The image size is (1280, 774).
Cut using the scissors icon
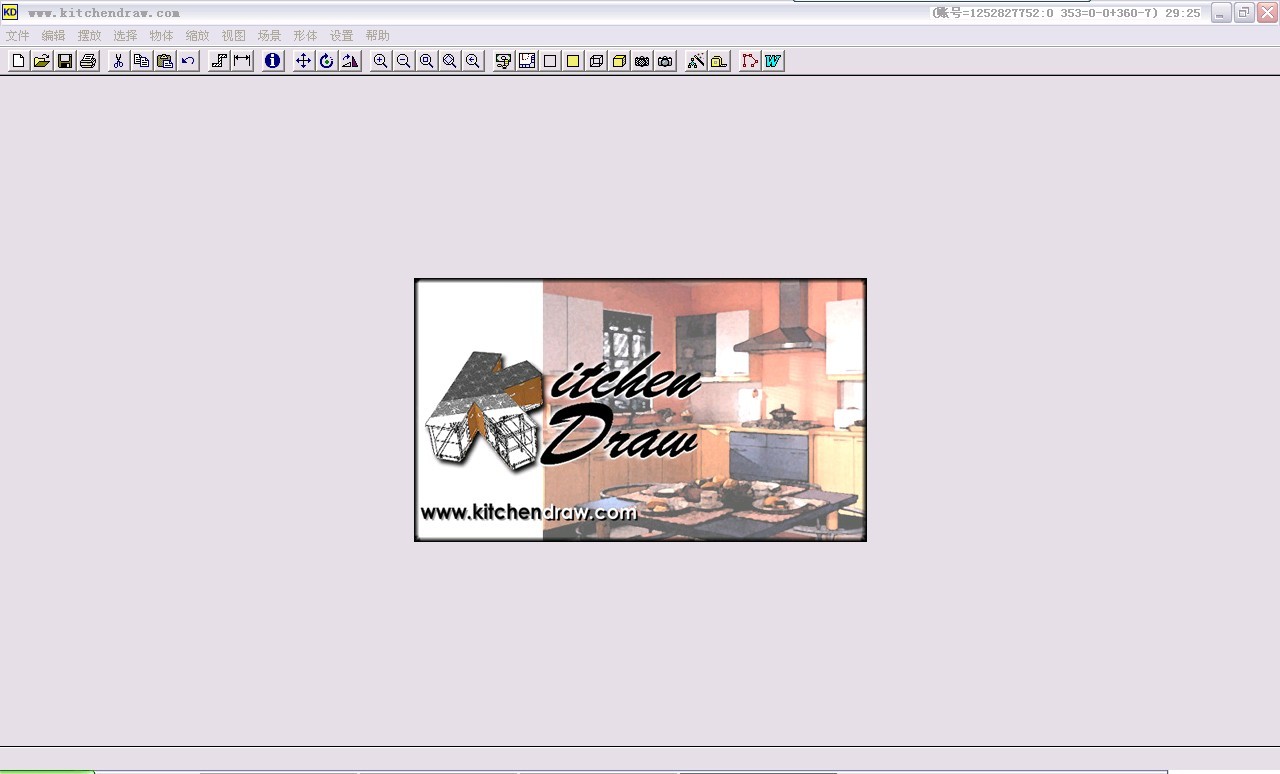pyautogui.click(x=118, y=61)
